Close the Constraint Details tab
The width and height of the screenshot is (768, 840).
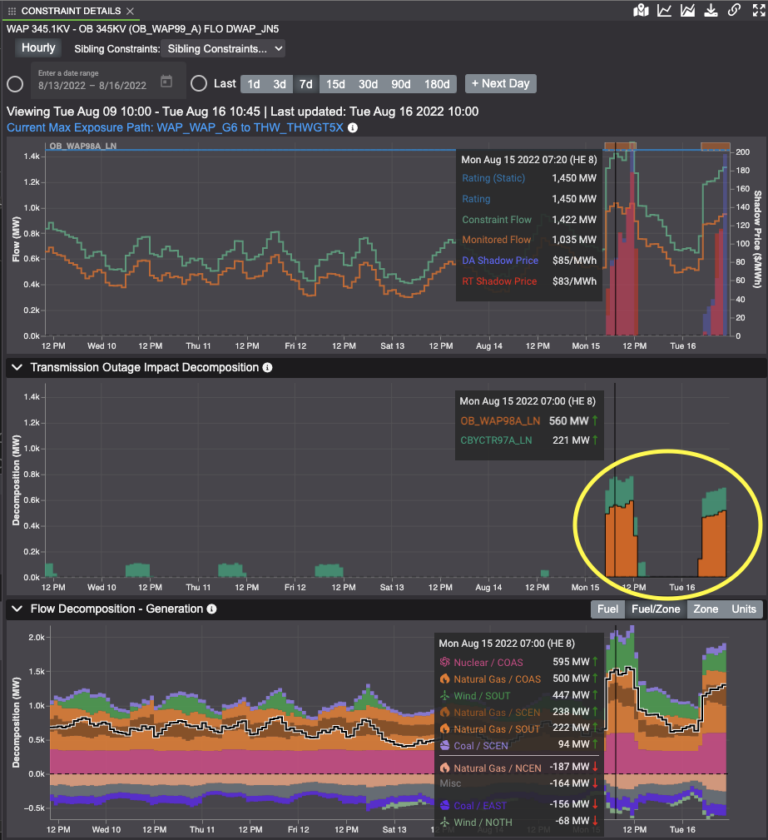click(x=130, y=10)
